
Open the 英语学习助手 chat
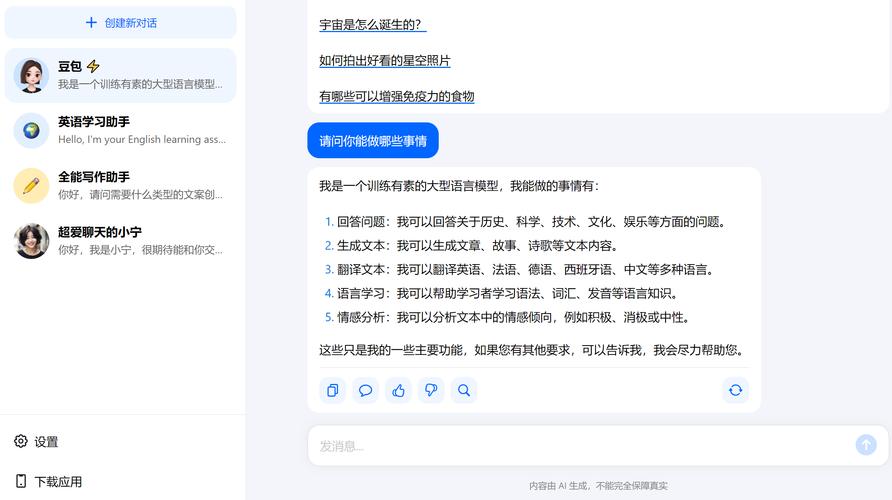pos(121,130)
